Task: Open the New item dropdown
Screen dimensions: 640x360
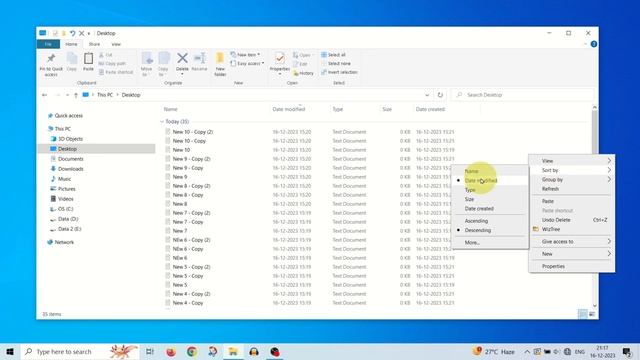Action: coord(245,54)
